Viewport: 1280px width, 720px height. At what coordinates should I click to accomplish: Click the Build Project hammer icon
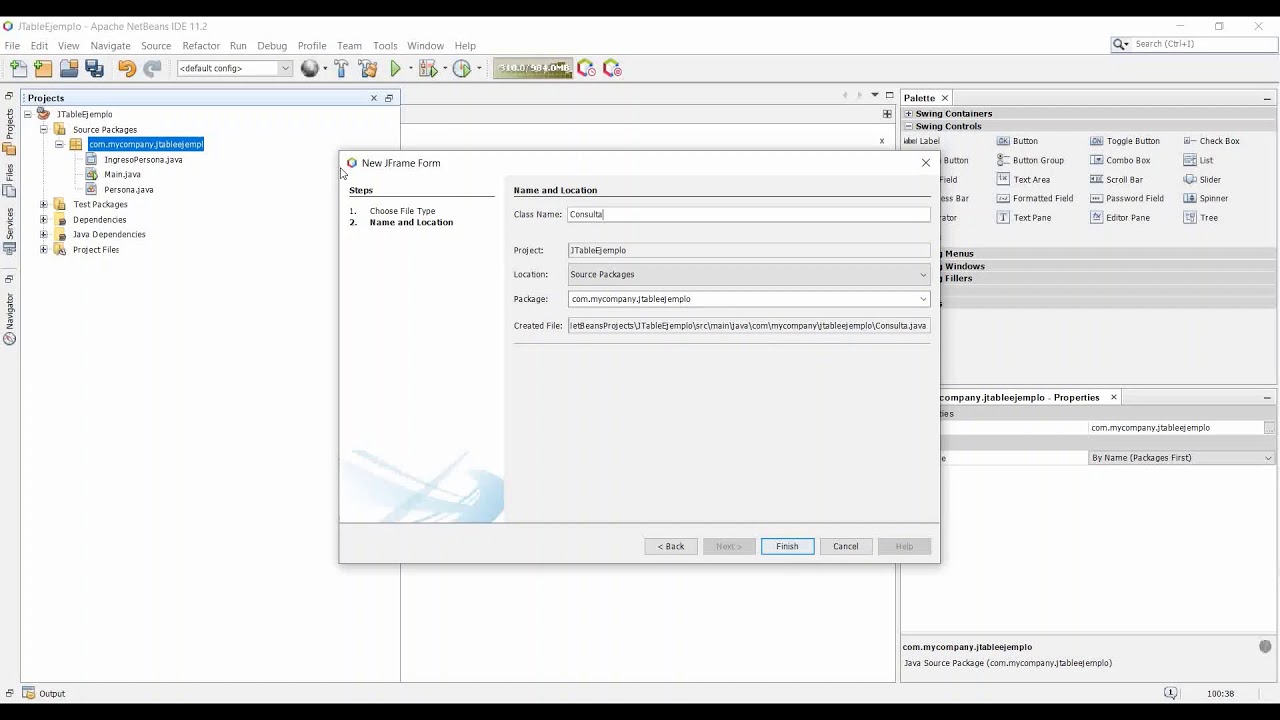342,68
